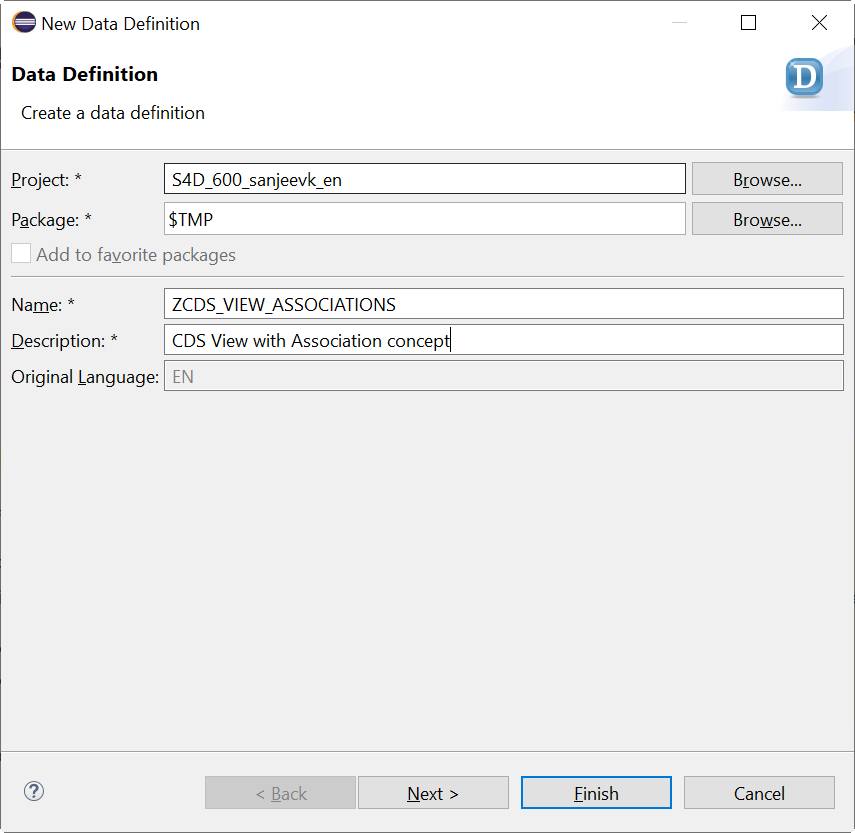Screen dimensions: 855x833
Task: Close the dialog with the X button
Action: [x=819, y=23]
